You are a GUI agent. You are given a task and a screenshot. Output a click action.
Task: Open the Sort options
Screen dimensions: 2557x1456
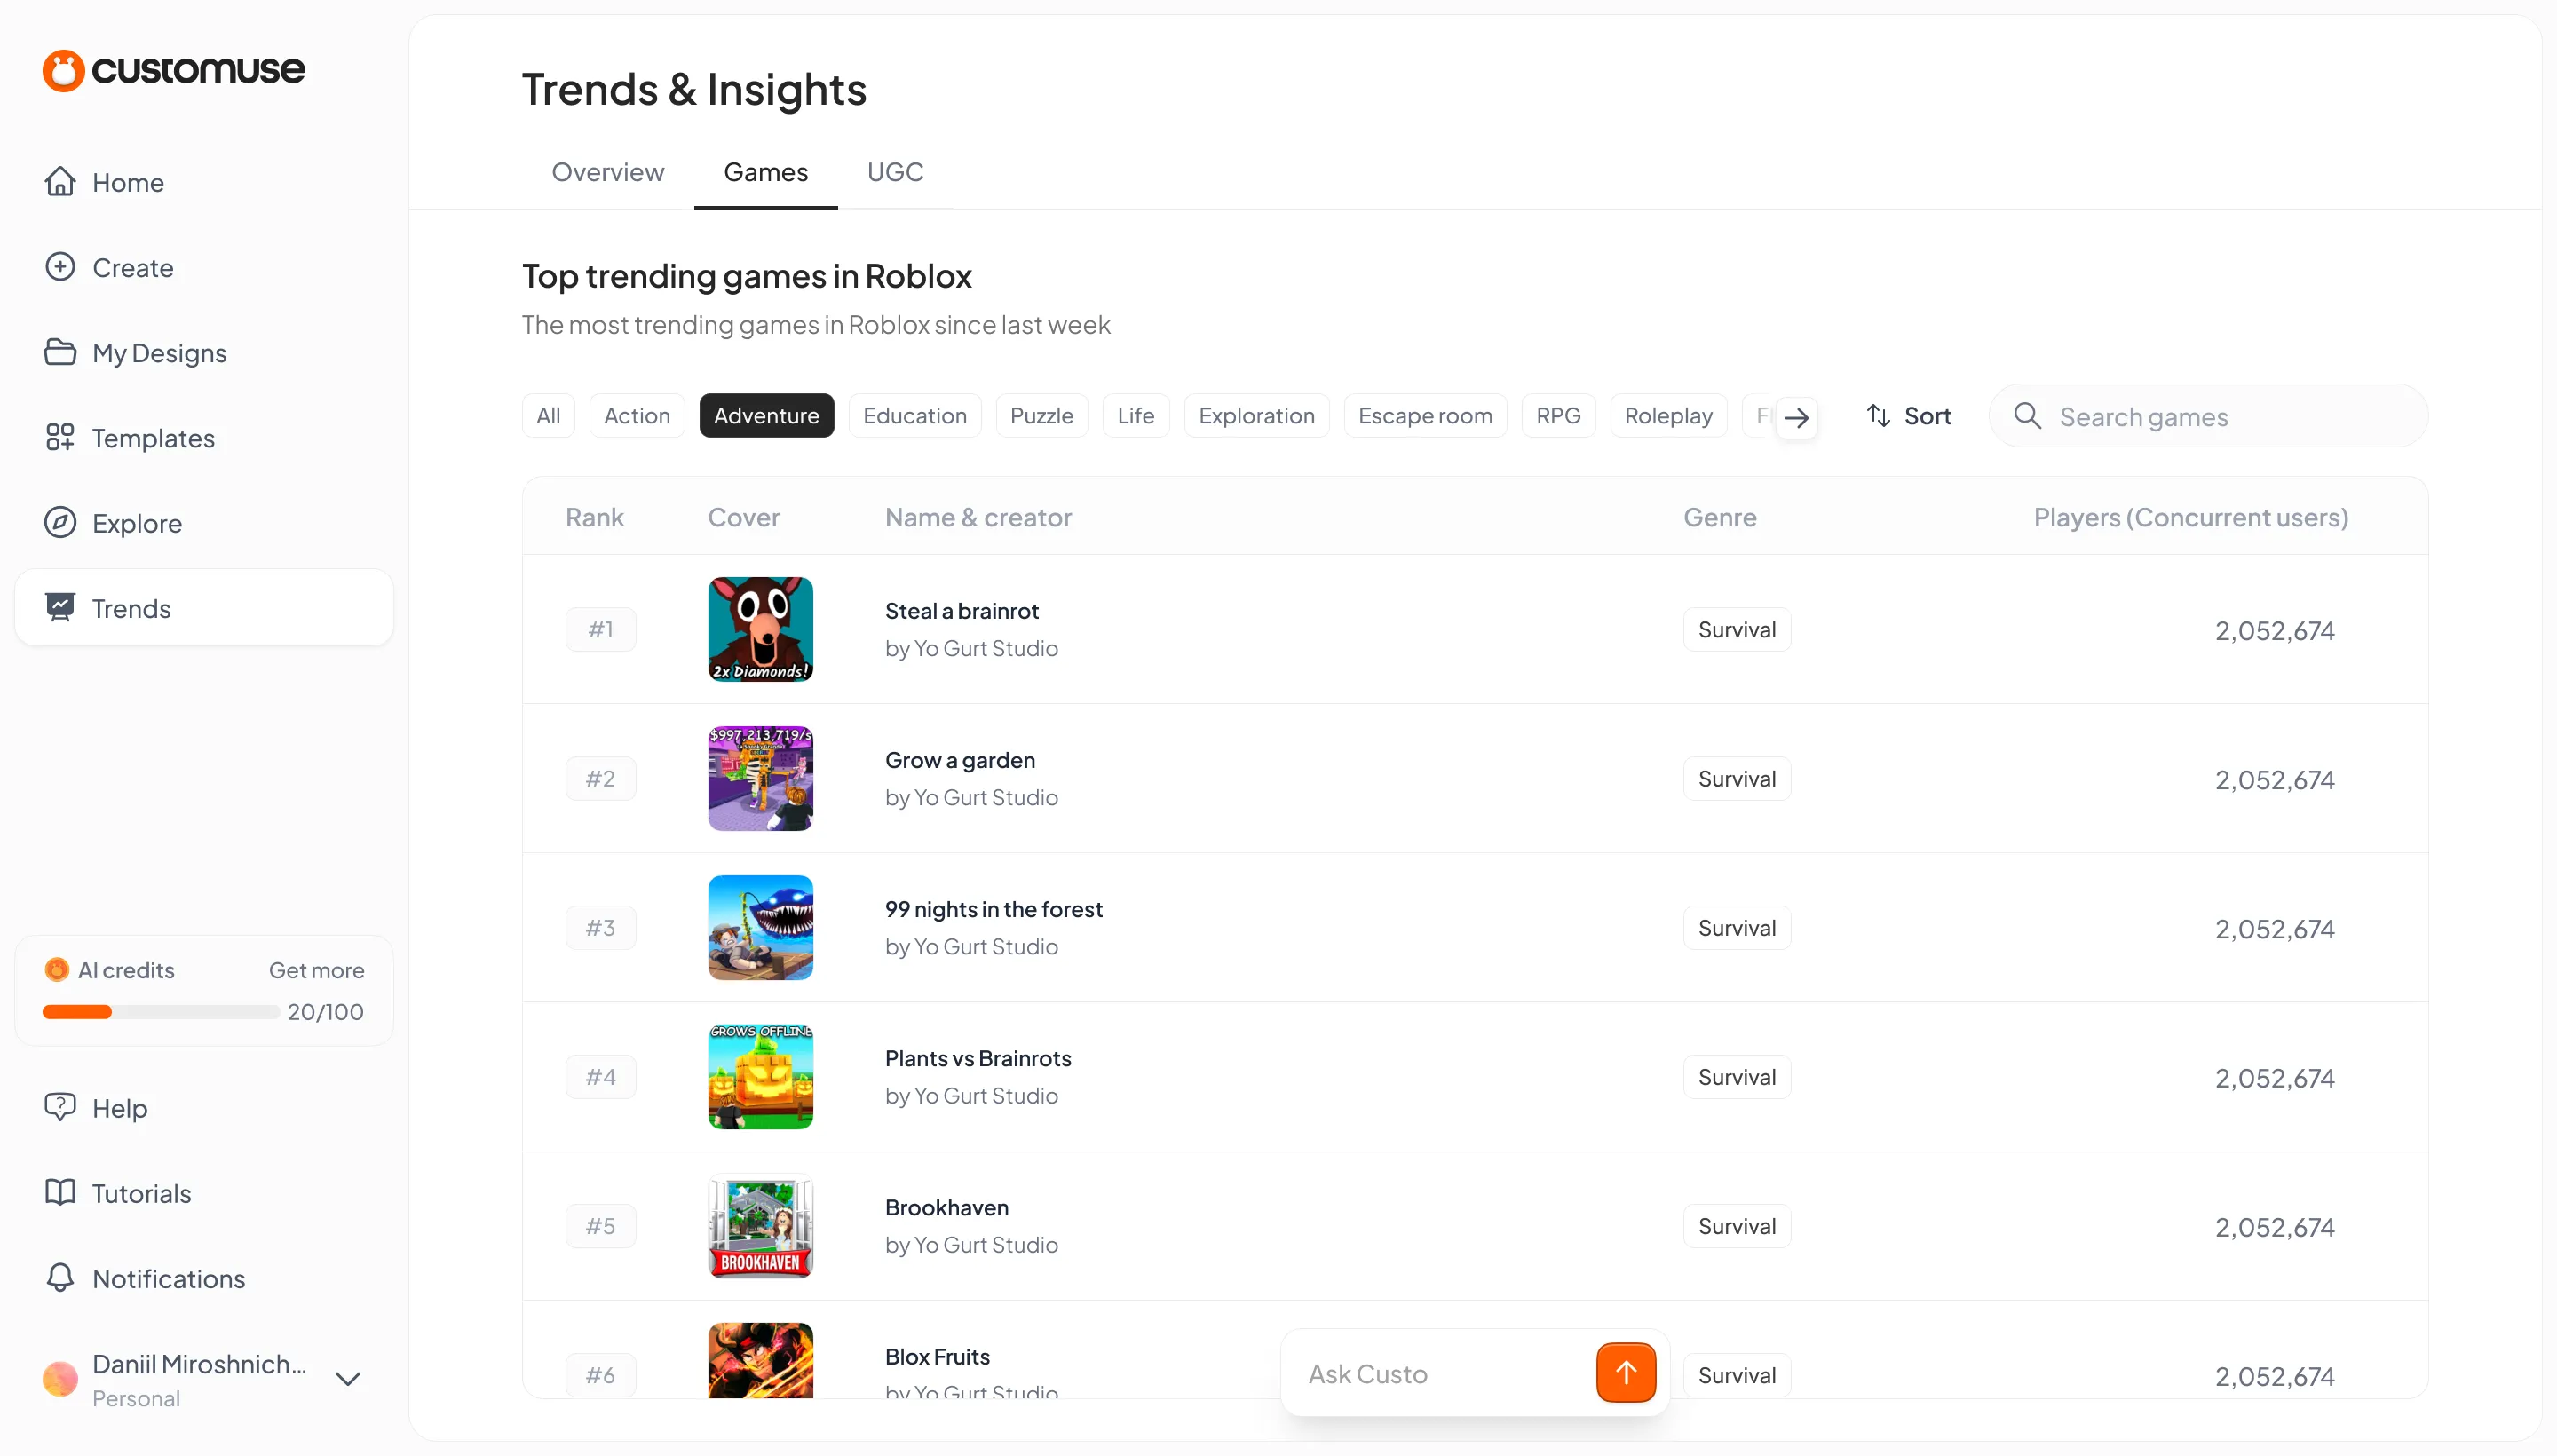(x=1908, y=416)
